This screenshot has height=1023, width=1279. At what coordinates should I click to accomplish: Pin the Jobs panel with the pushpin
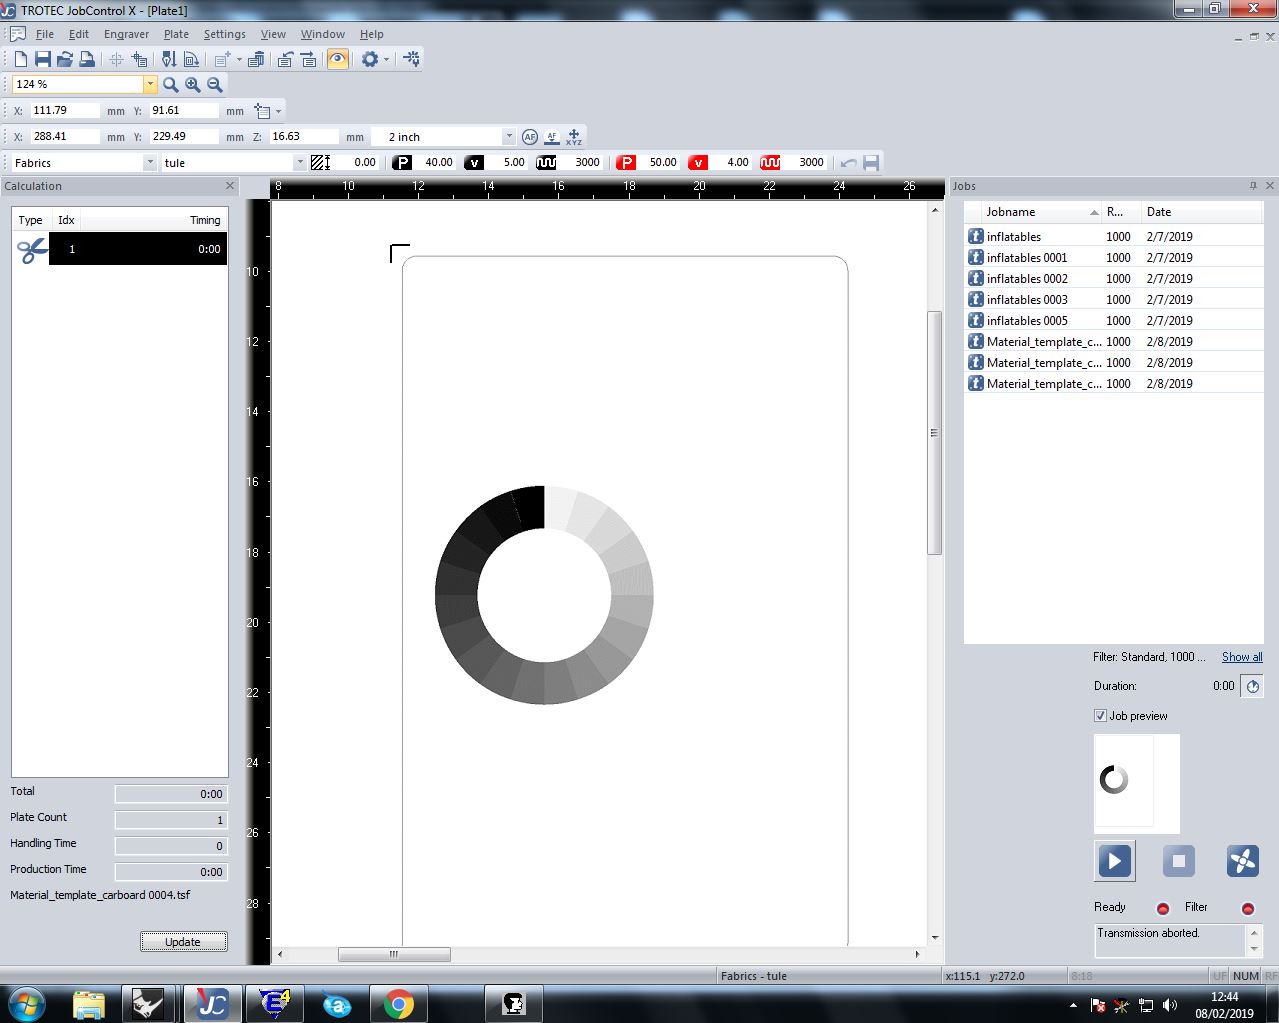pos(1253,186)
